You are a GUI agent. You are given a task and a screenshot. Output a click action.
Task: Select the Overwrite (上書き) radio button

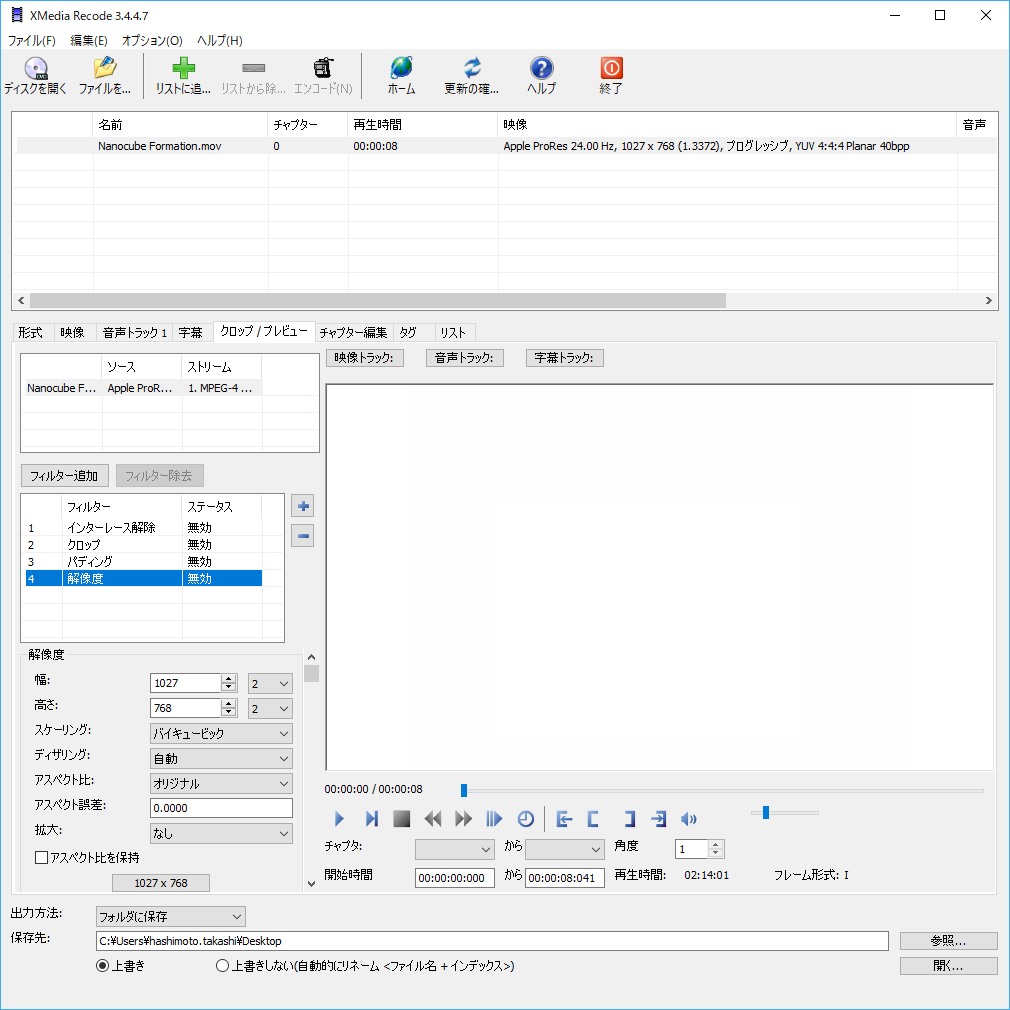[102, 966]
